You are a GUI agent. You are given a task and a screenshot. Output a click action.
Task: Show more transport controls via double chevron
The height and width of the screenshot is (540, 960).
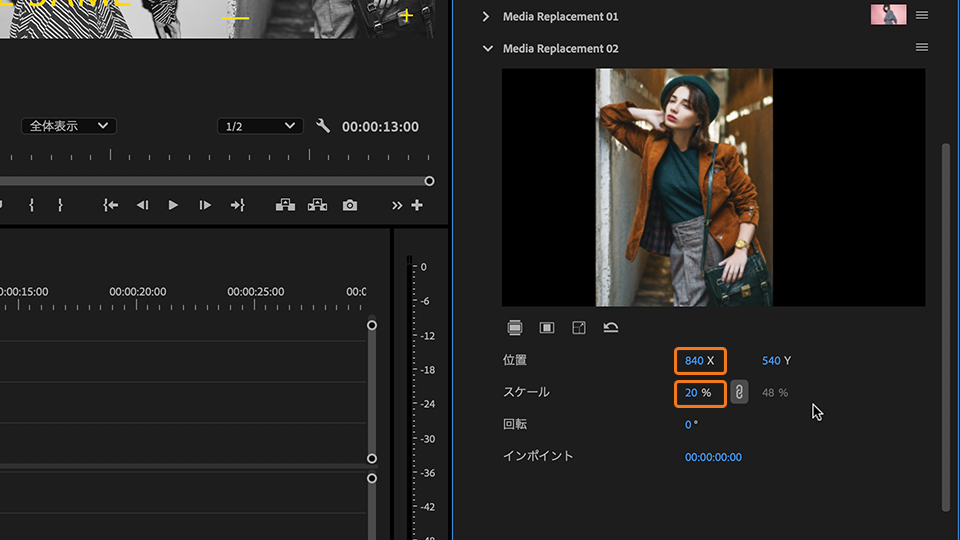click(397, 206)
